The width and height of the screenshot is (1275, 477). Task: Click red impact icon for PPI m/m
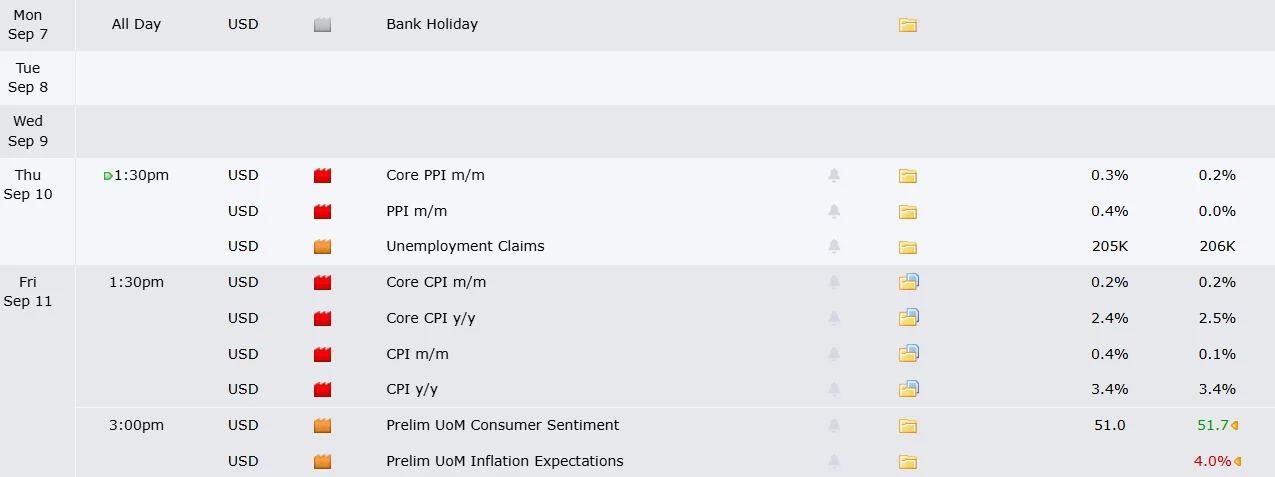(x=322, y=212)
